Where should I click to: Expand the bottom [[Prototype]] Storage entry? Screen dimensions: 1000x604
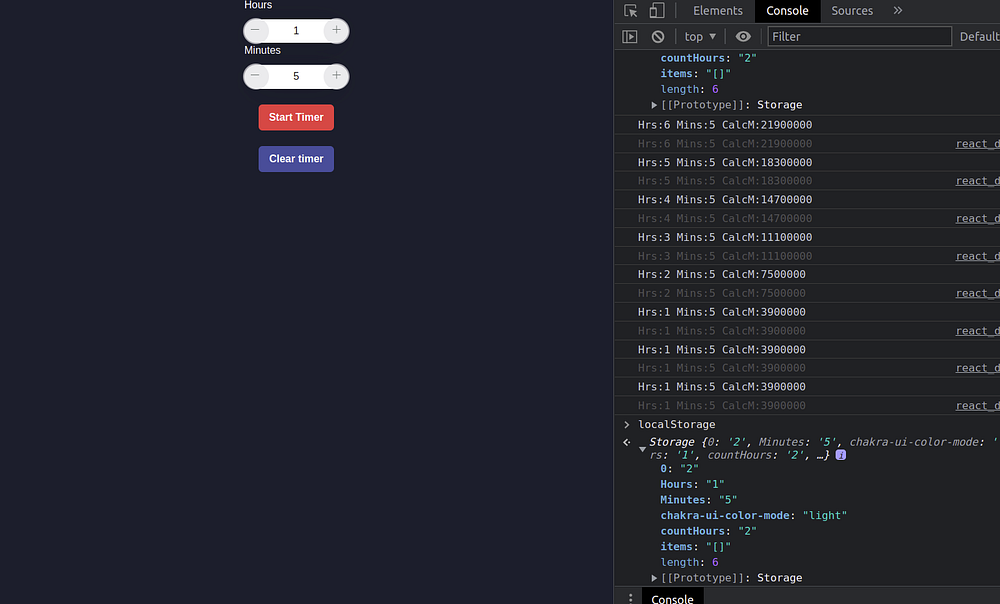[x=655, y=578]
